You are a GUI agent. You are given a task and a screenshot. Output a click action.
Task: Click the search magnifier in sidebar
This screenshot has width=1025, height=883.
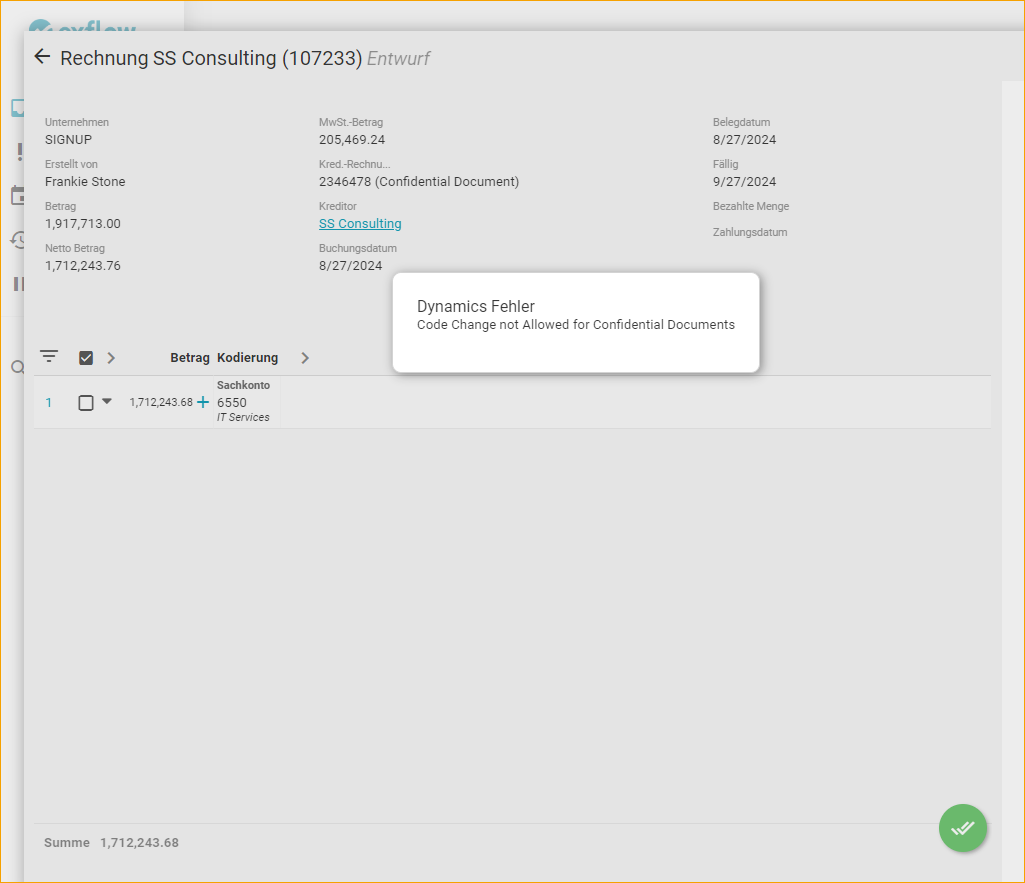(x=17, y=368)
